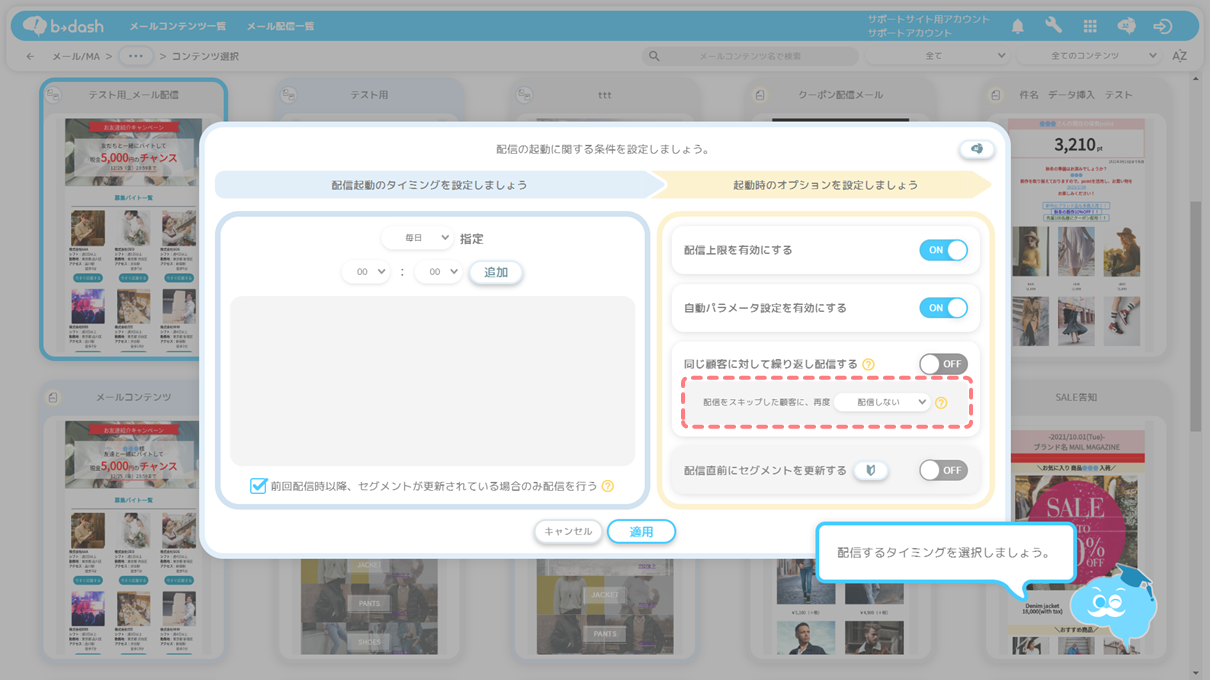Viewport: 1210px width, 680px height.
Task: Open the apps grid icon
Action: (1090, 26)
